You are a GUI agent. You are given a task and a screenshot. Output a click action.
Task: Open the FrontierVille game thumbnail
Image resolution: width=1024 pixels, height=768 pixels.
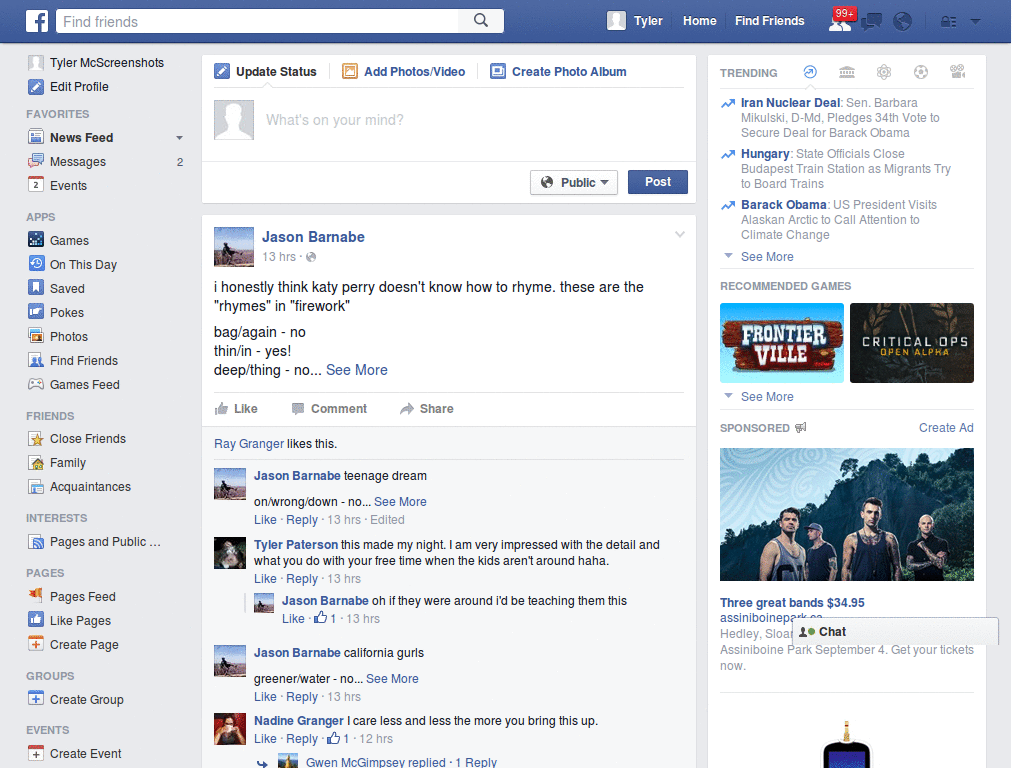tap(782, 343)
